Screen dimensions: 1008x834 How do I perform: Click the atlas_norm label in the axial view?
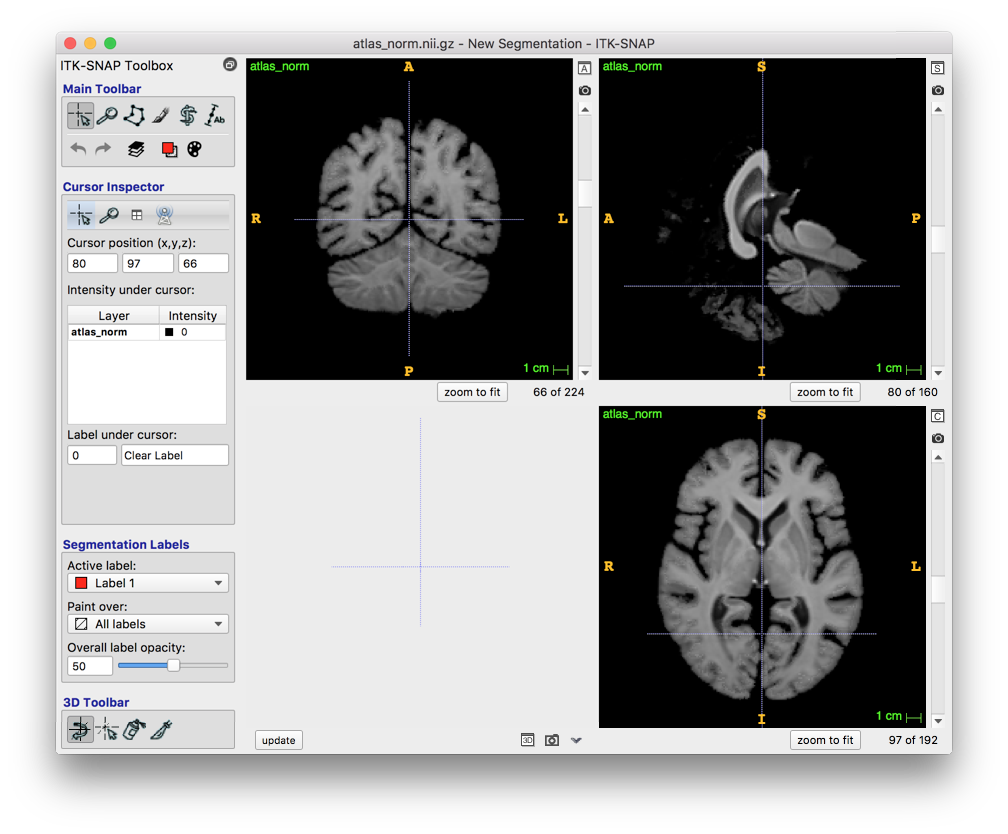point(279,66)
